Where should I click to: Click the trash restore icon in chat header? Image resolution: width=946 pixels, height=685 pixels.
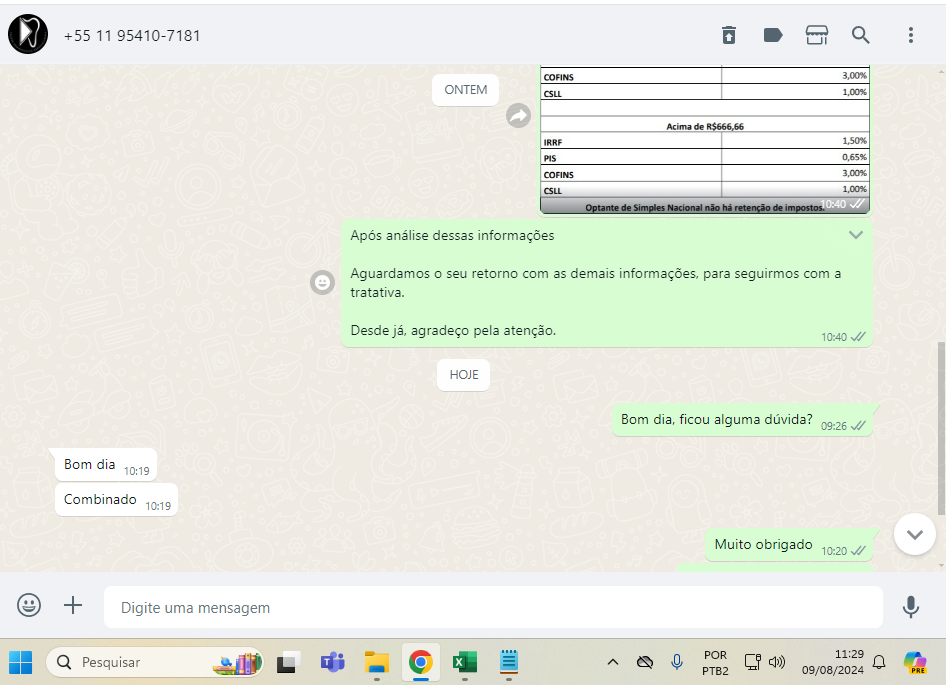point(729,35)
